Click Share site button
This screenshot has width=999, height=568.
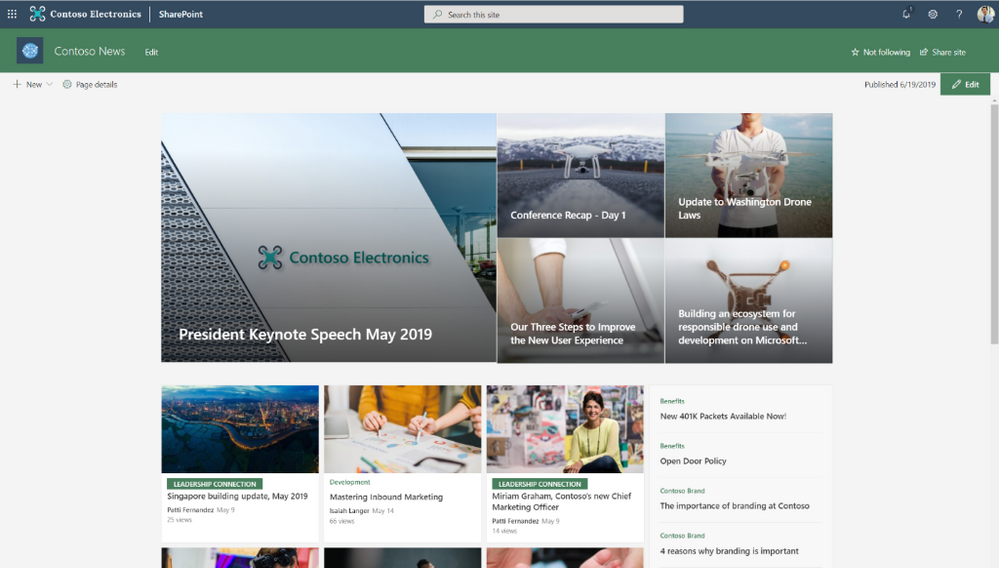(943, 52)
